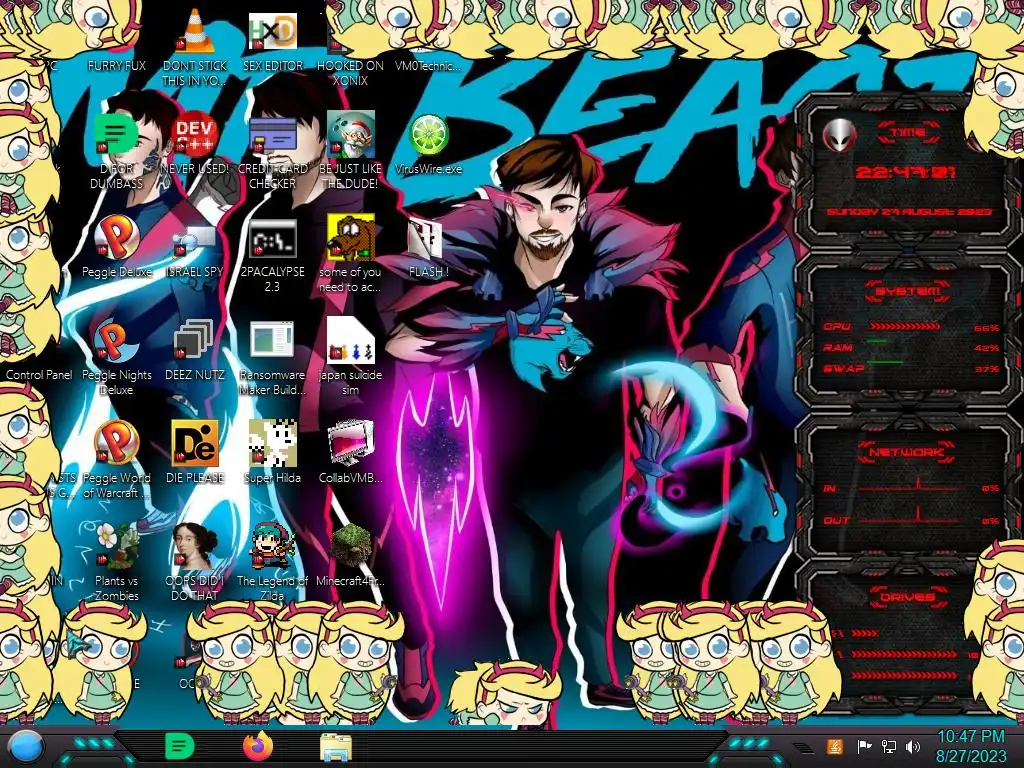Open the FURRY FUX desktop shortcut
The height and width of the screenshot is (768, 1024).
(x=116, y=65)
